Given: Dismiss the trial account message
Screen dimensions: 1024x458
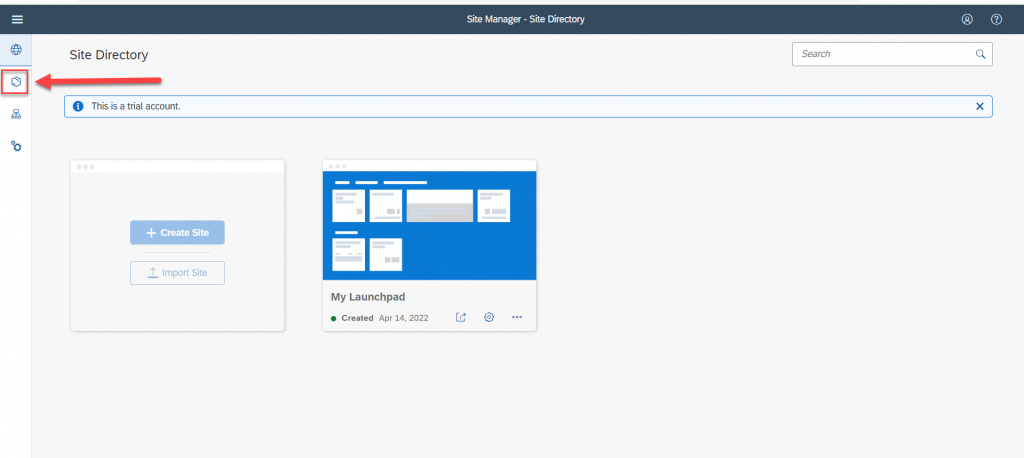Looking at the screenshot, I should point(980,106).
